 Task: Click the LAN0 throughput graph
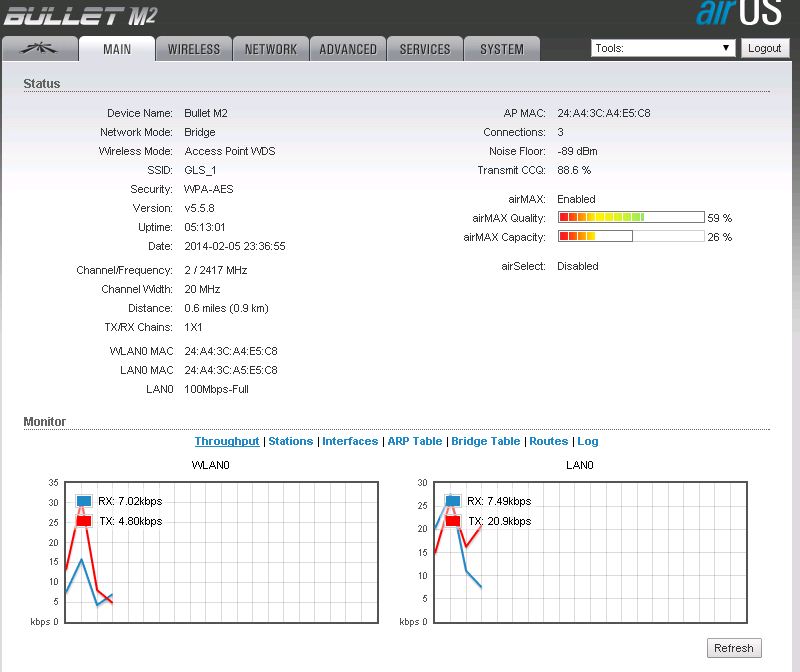pyautogui.click(x=590, y=552)
